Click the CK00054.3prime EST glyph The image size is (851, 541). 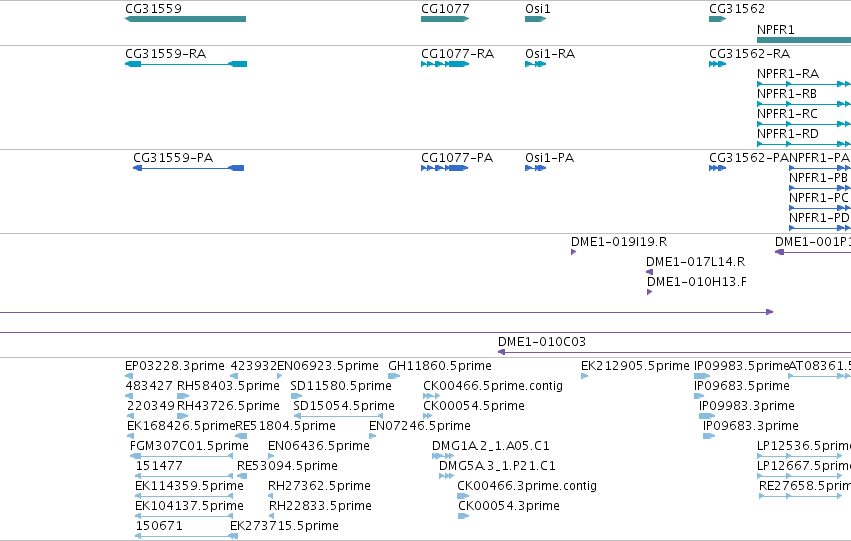pos(463,516)
